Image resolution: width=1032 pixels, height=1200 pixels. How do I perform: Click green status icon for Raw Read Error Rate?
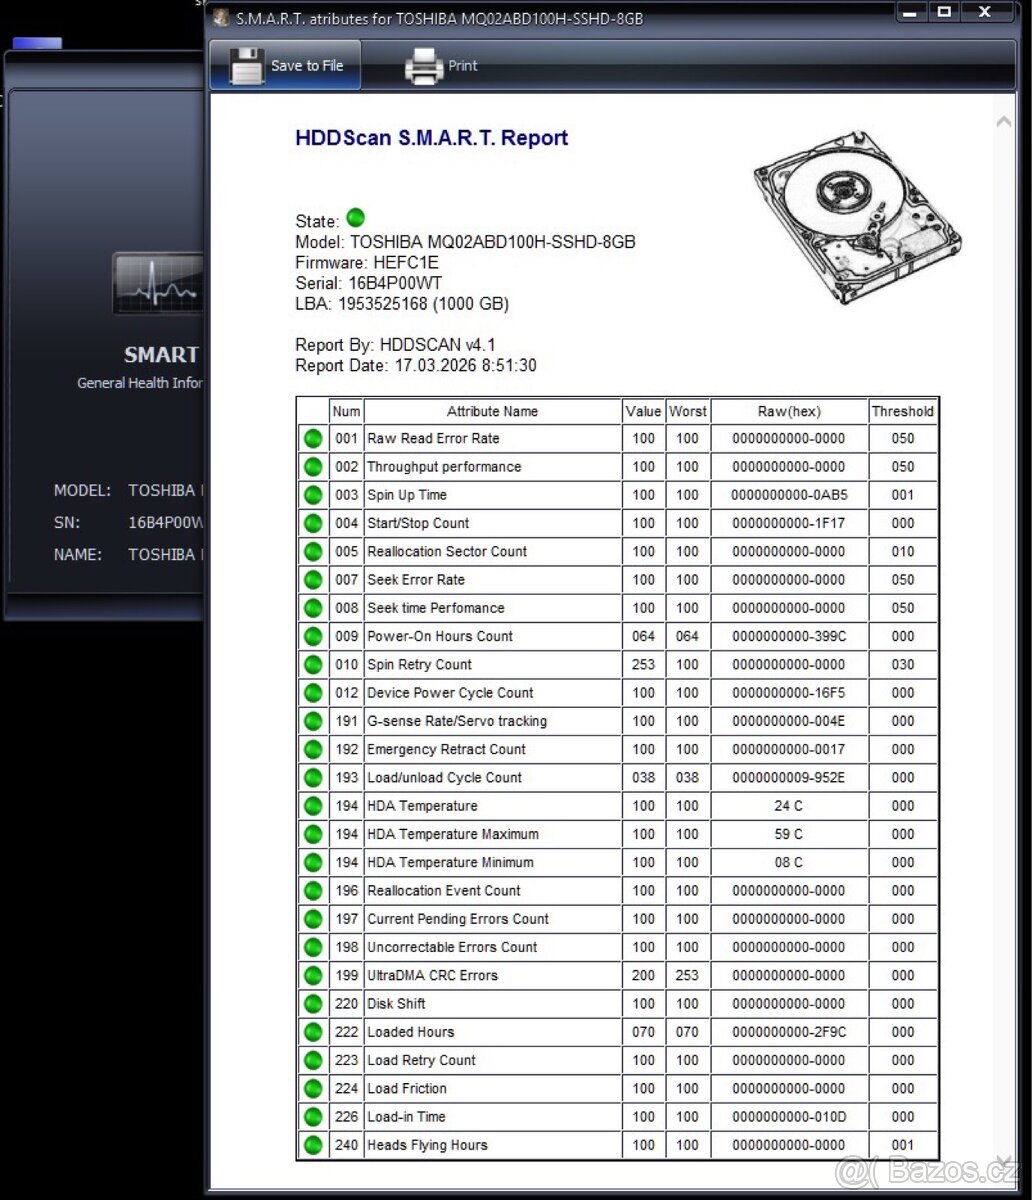[x=313, y=438]
